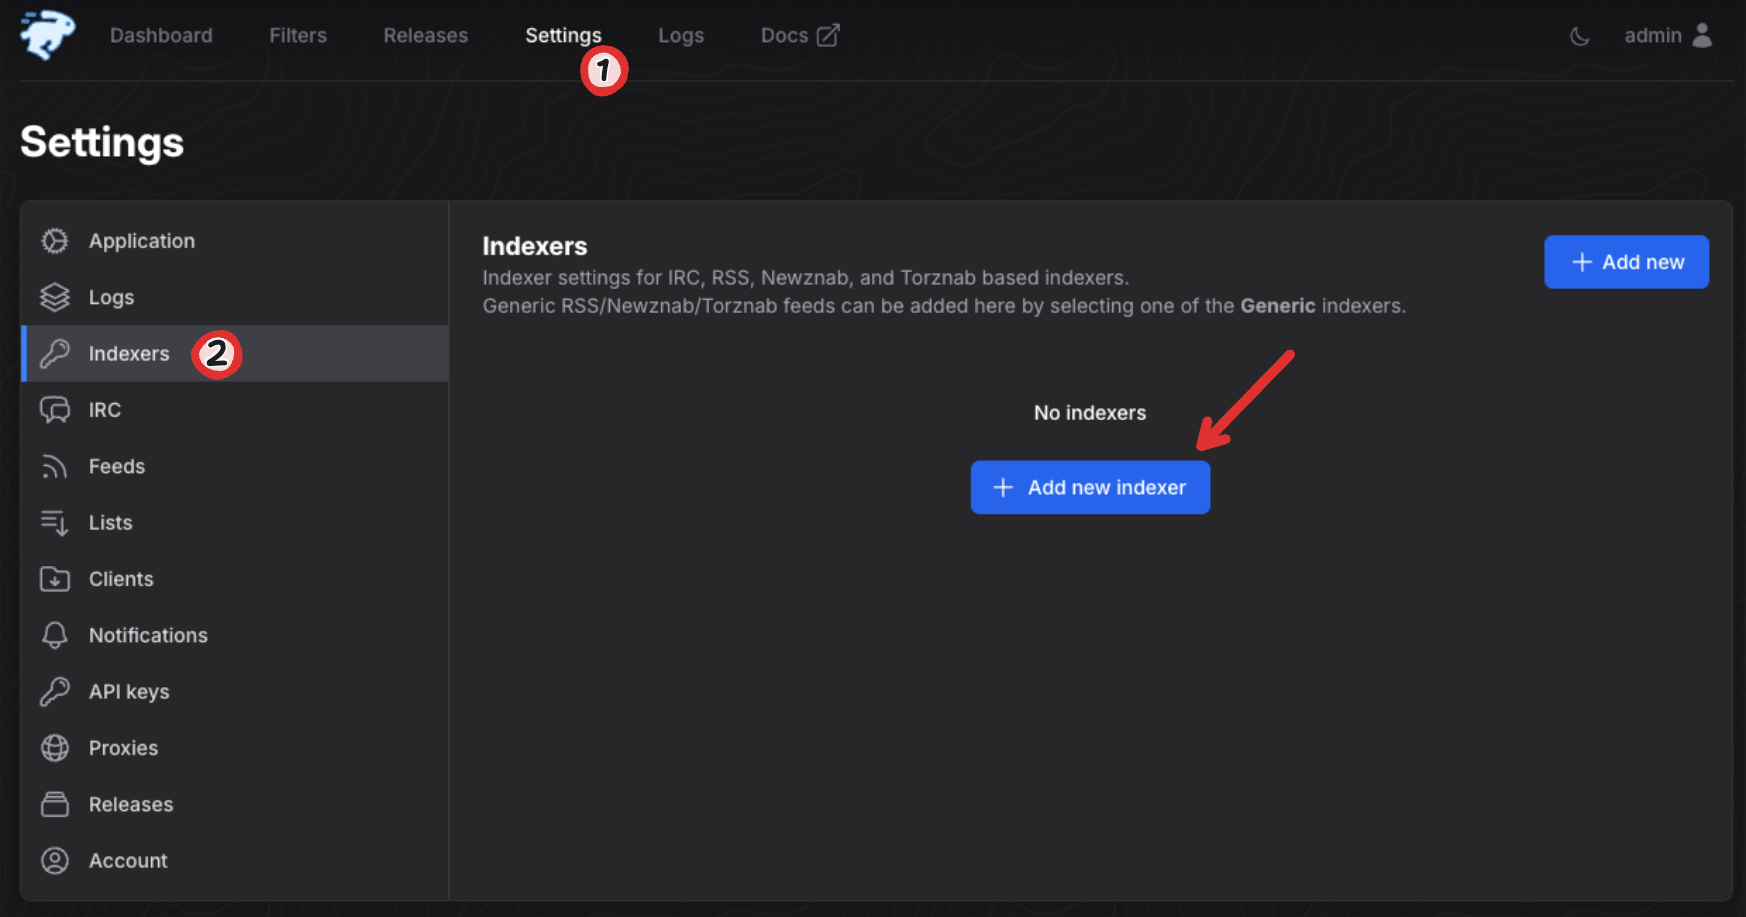This screenshot has height=917, width=1746.
Task: Open Docs external link
Action: [x=799, y=36]
